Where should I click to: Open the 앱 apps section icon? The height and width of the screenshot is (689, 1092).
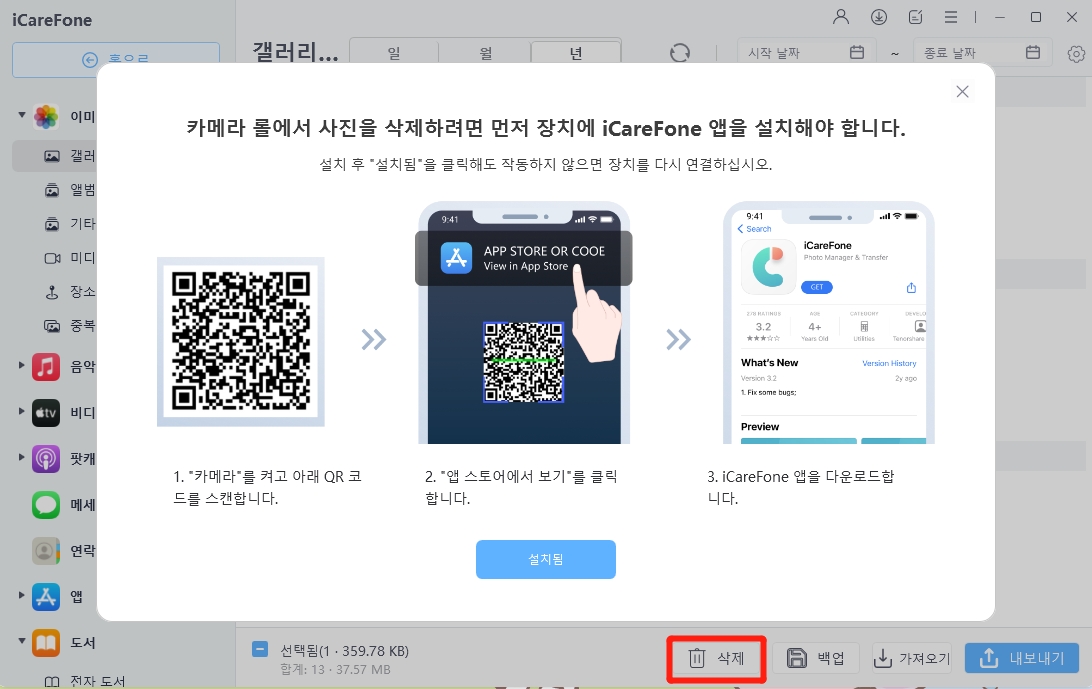pyautogui.click(x=44, y=596)
